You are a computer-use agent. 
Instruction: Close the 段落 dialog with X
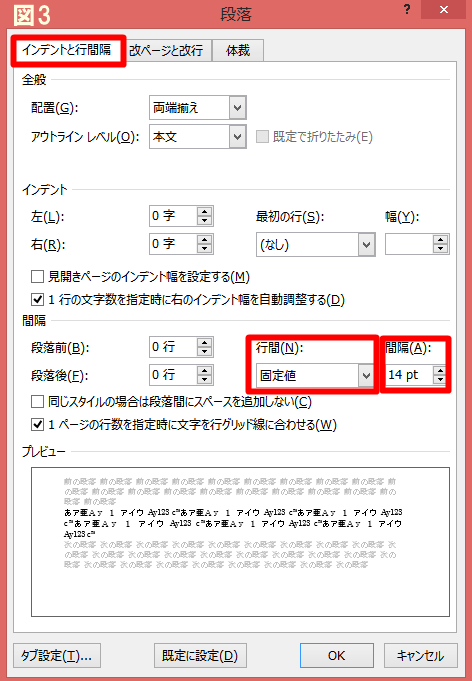click(444, 10)
